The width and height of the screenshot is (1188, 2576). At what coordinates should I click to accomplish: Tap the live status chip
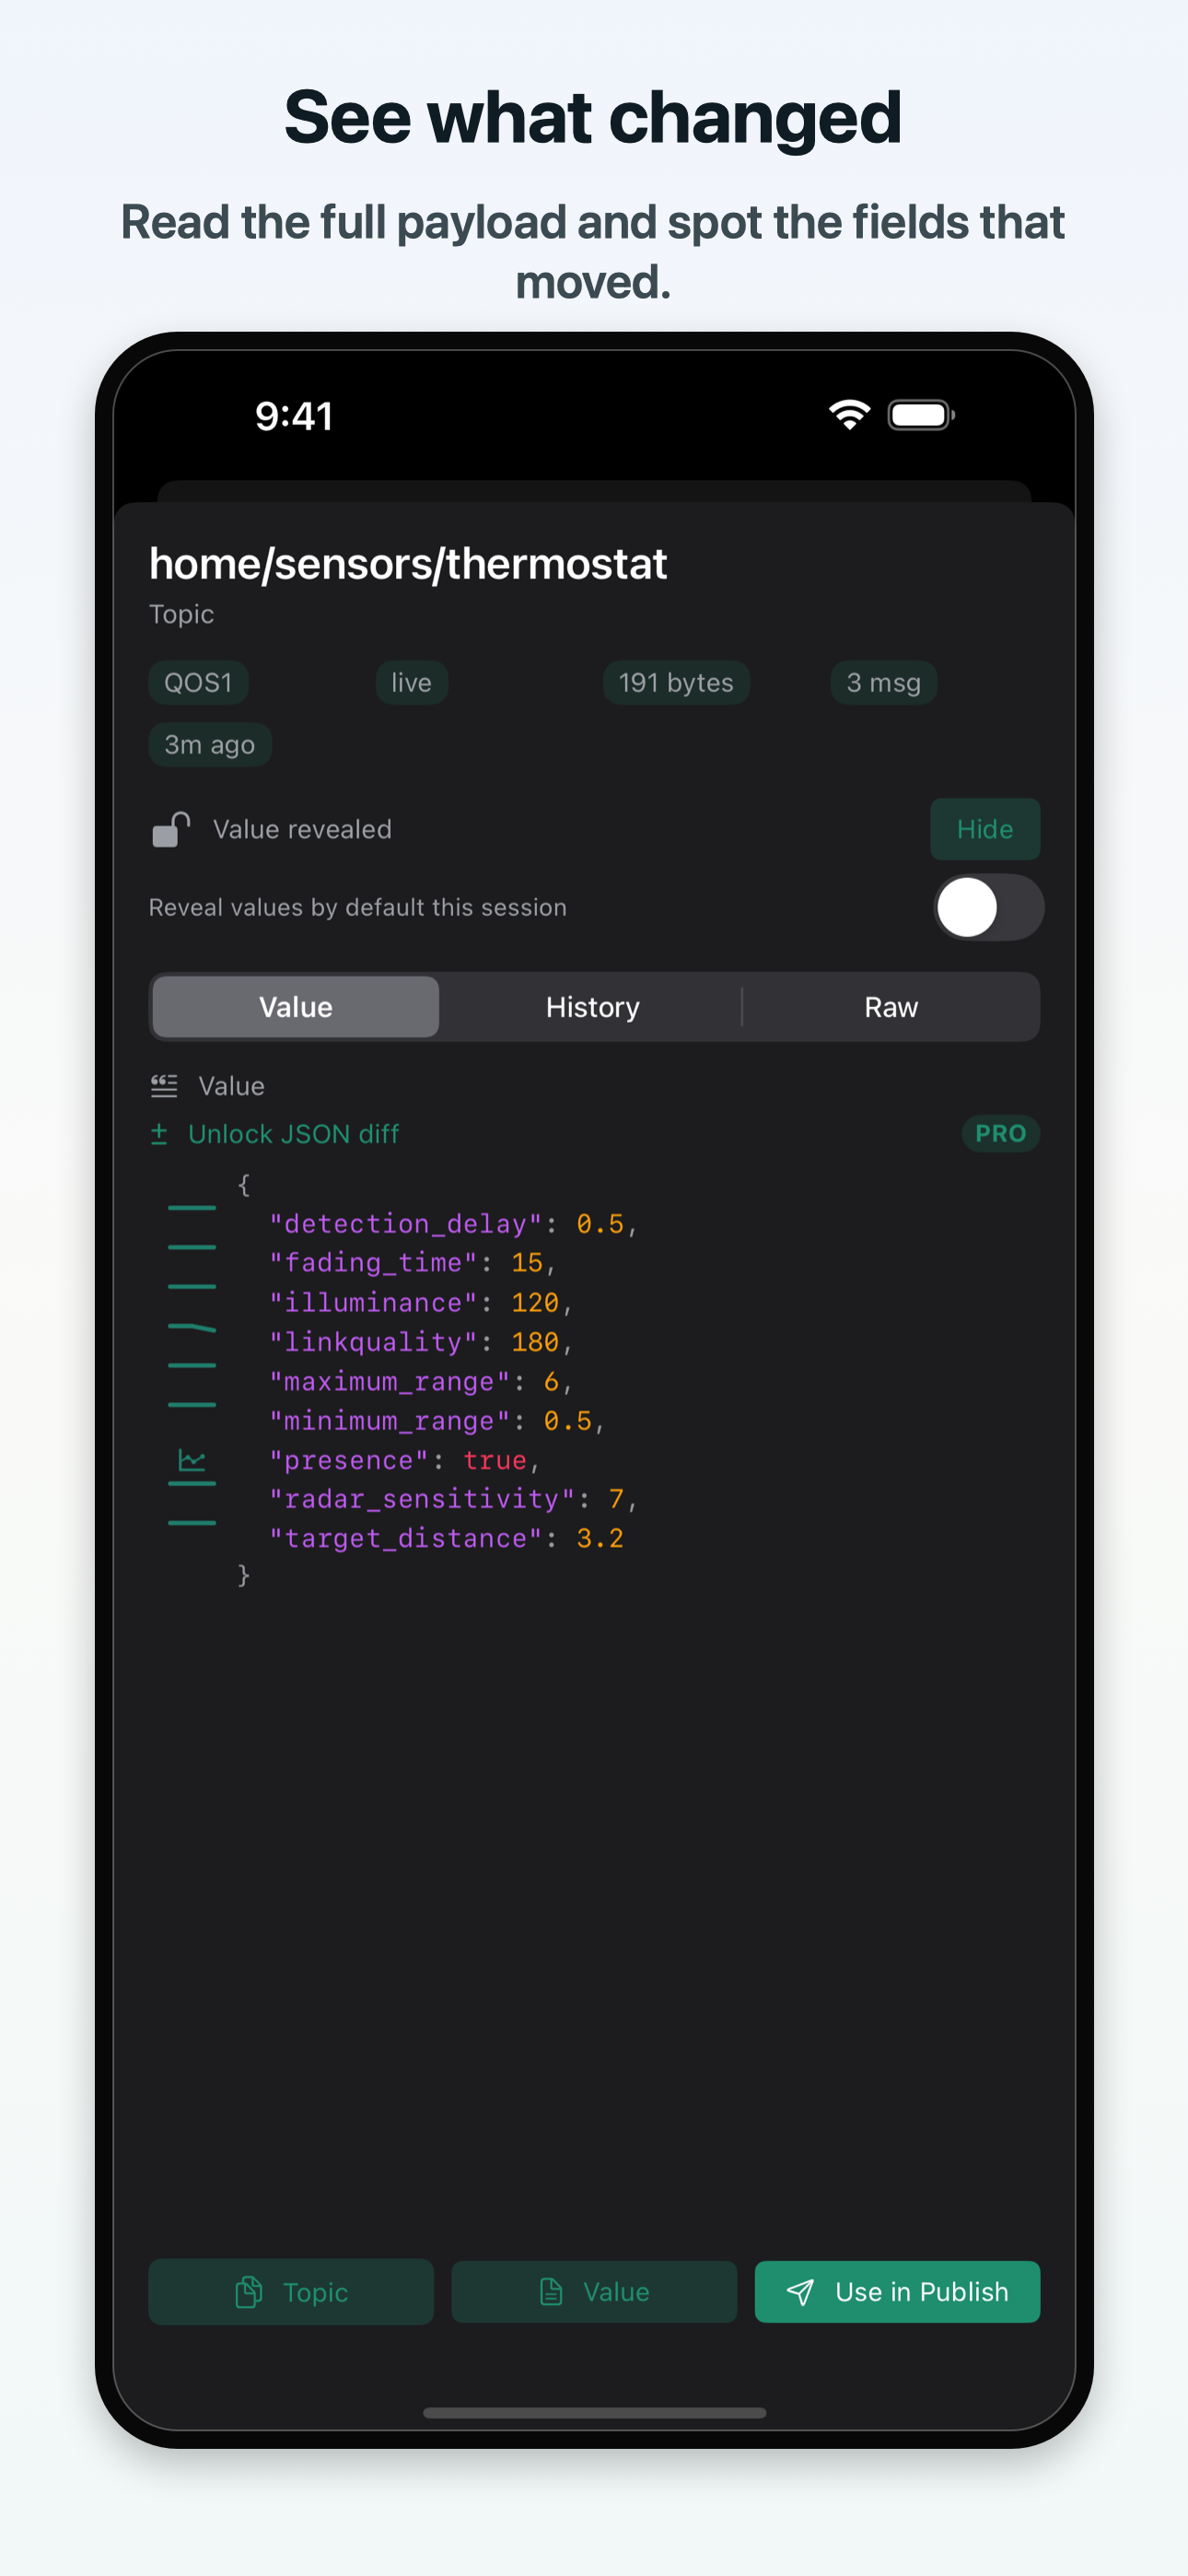point(411,682)
